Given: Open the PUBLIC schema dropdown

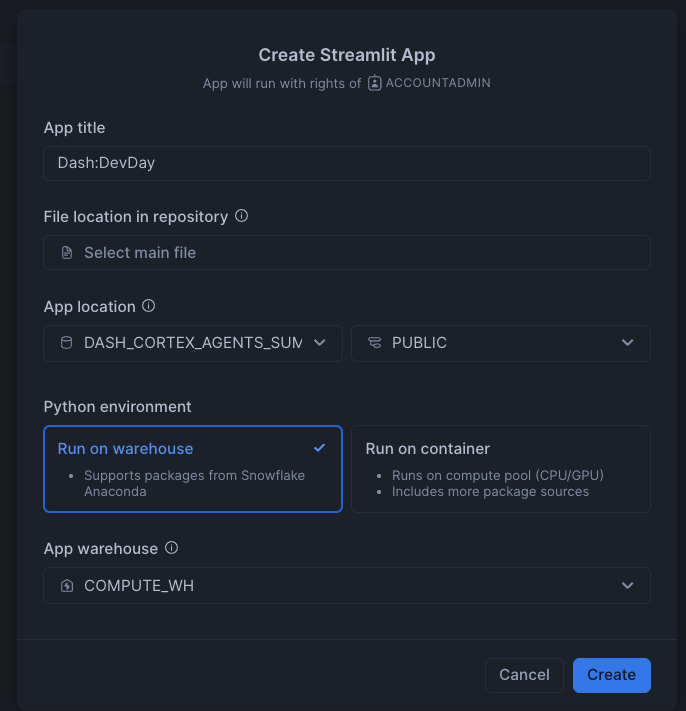Looking at the screenshot, I should pos(501,343).
